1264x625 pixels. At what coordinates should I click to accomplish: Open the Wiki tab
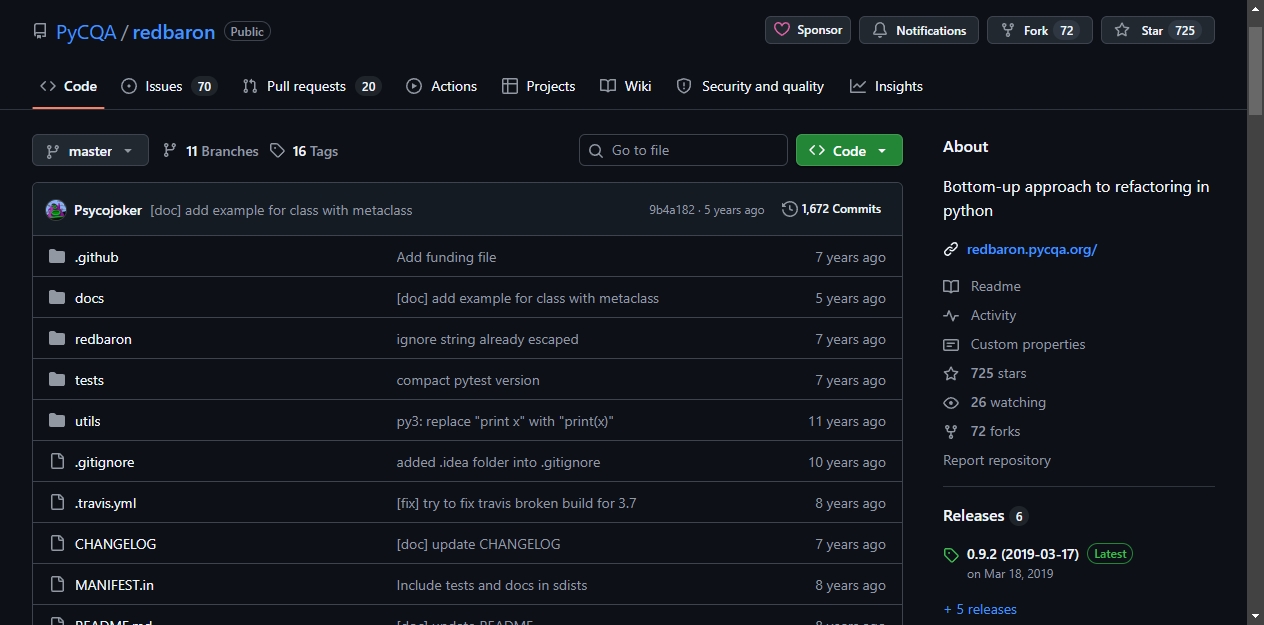(x=626, y=86)
